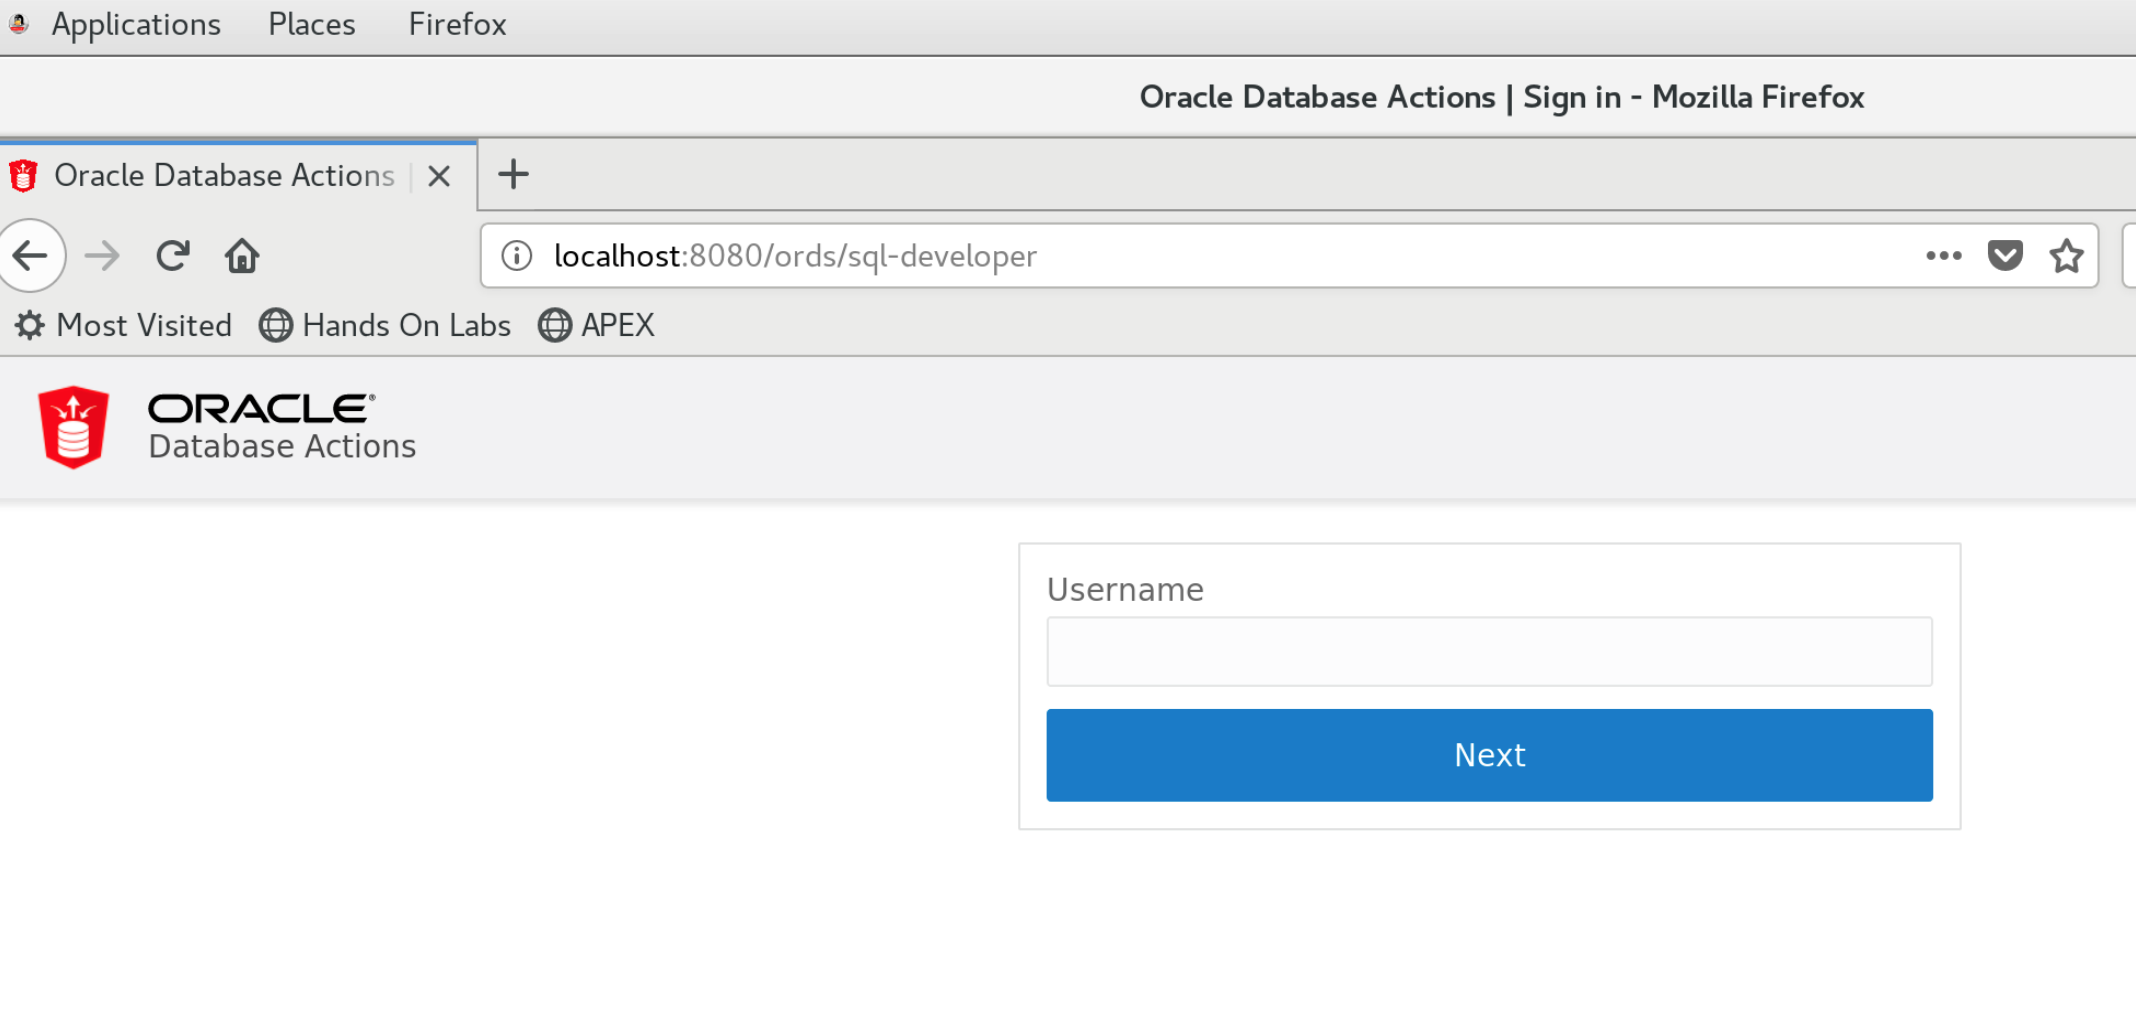Click the Most Visited gear icon
This screenshot has width=2136, height=1036.
[30, 325]
